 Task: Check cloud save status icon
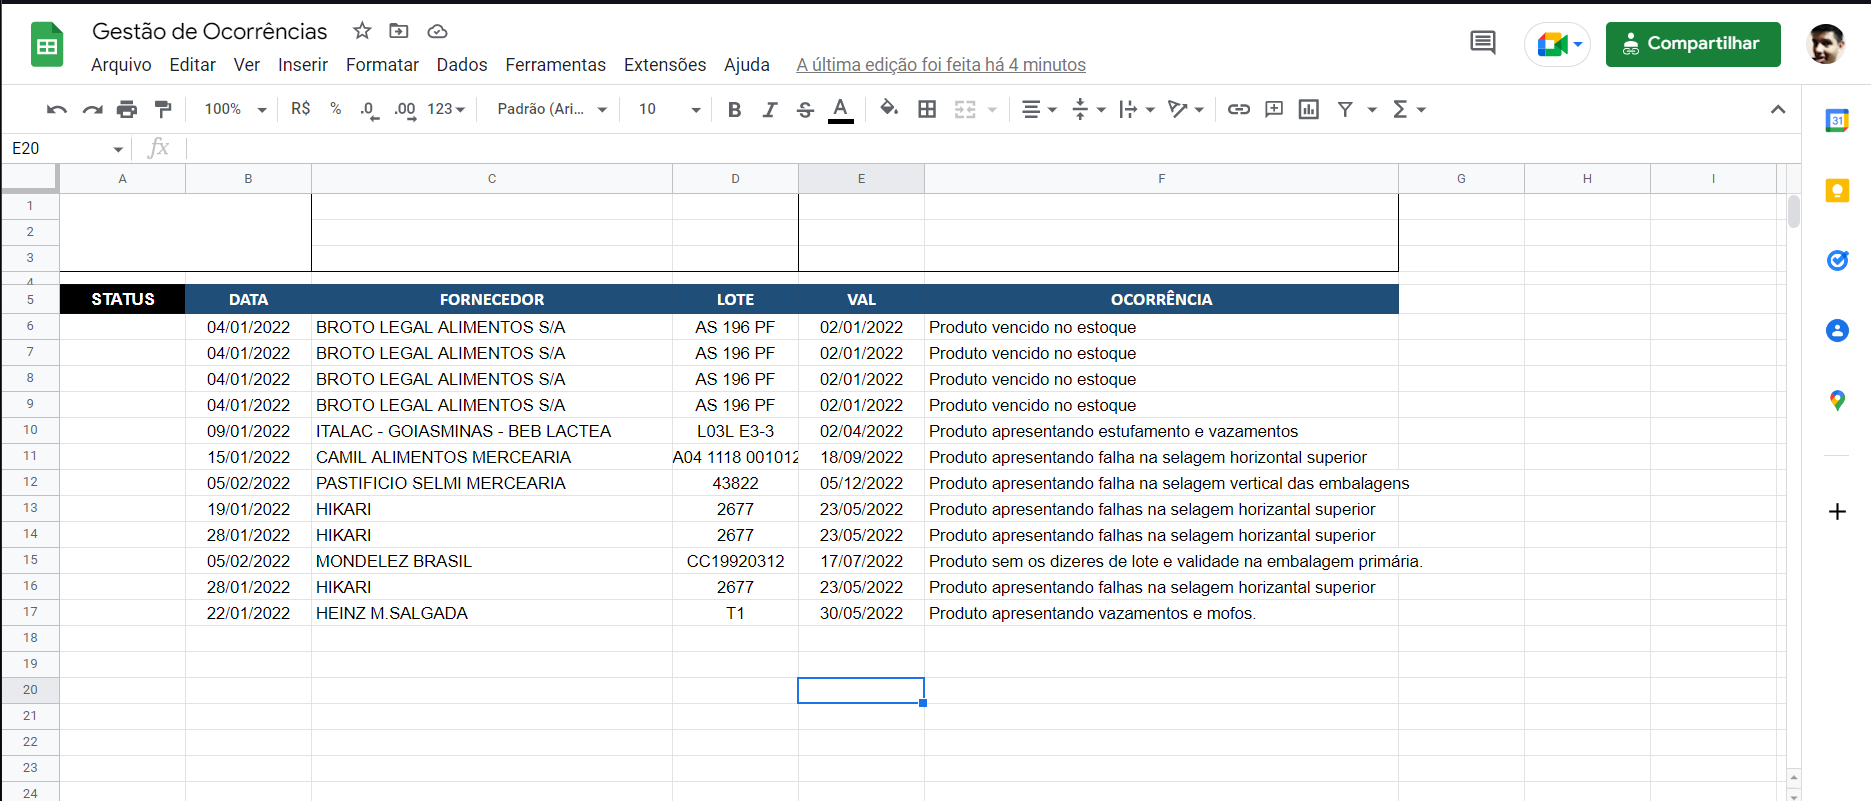tap(437, 31)
